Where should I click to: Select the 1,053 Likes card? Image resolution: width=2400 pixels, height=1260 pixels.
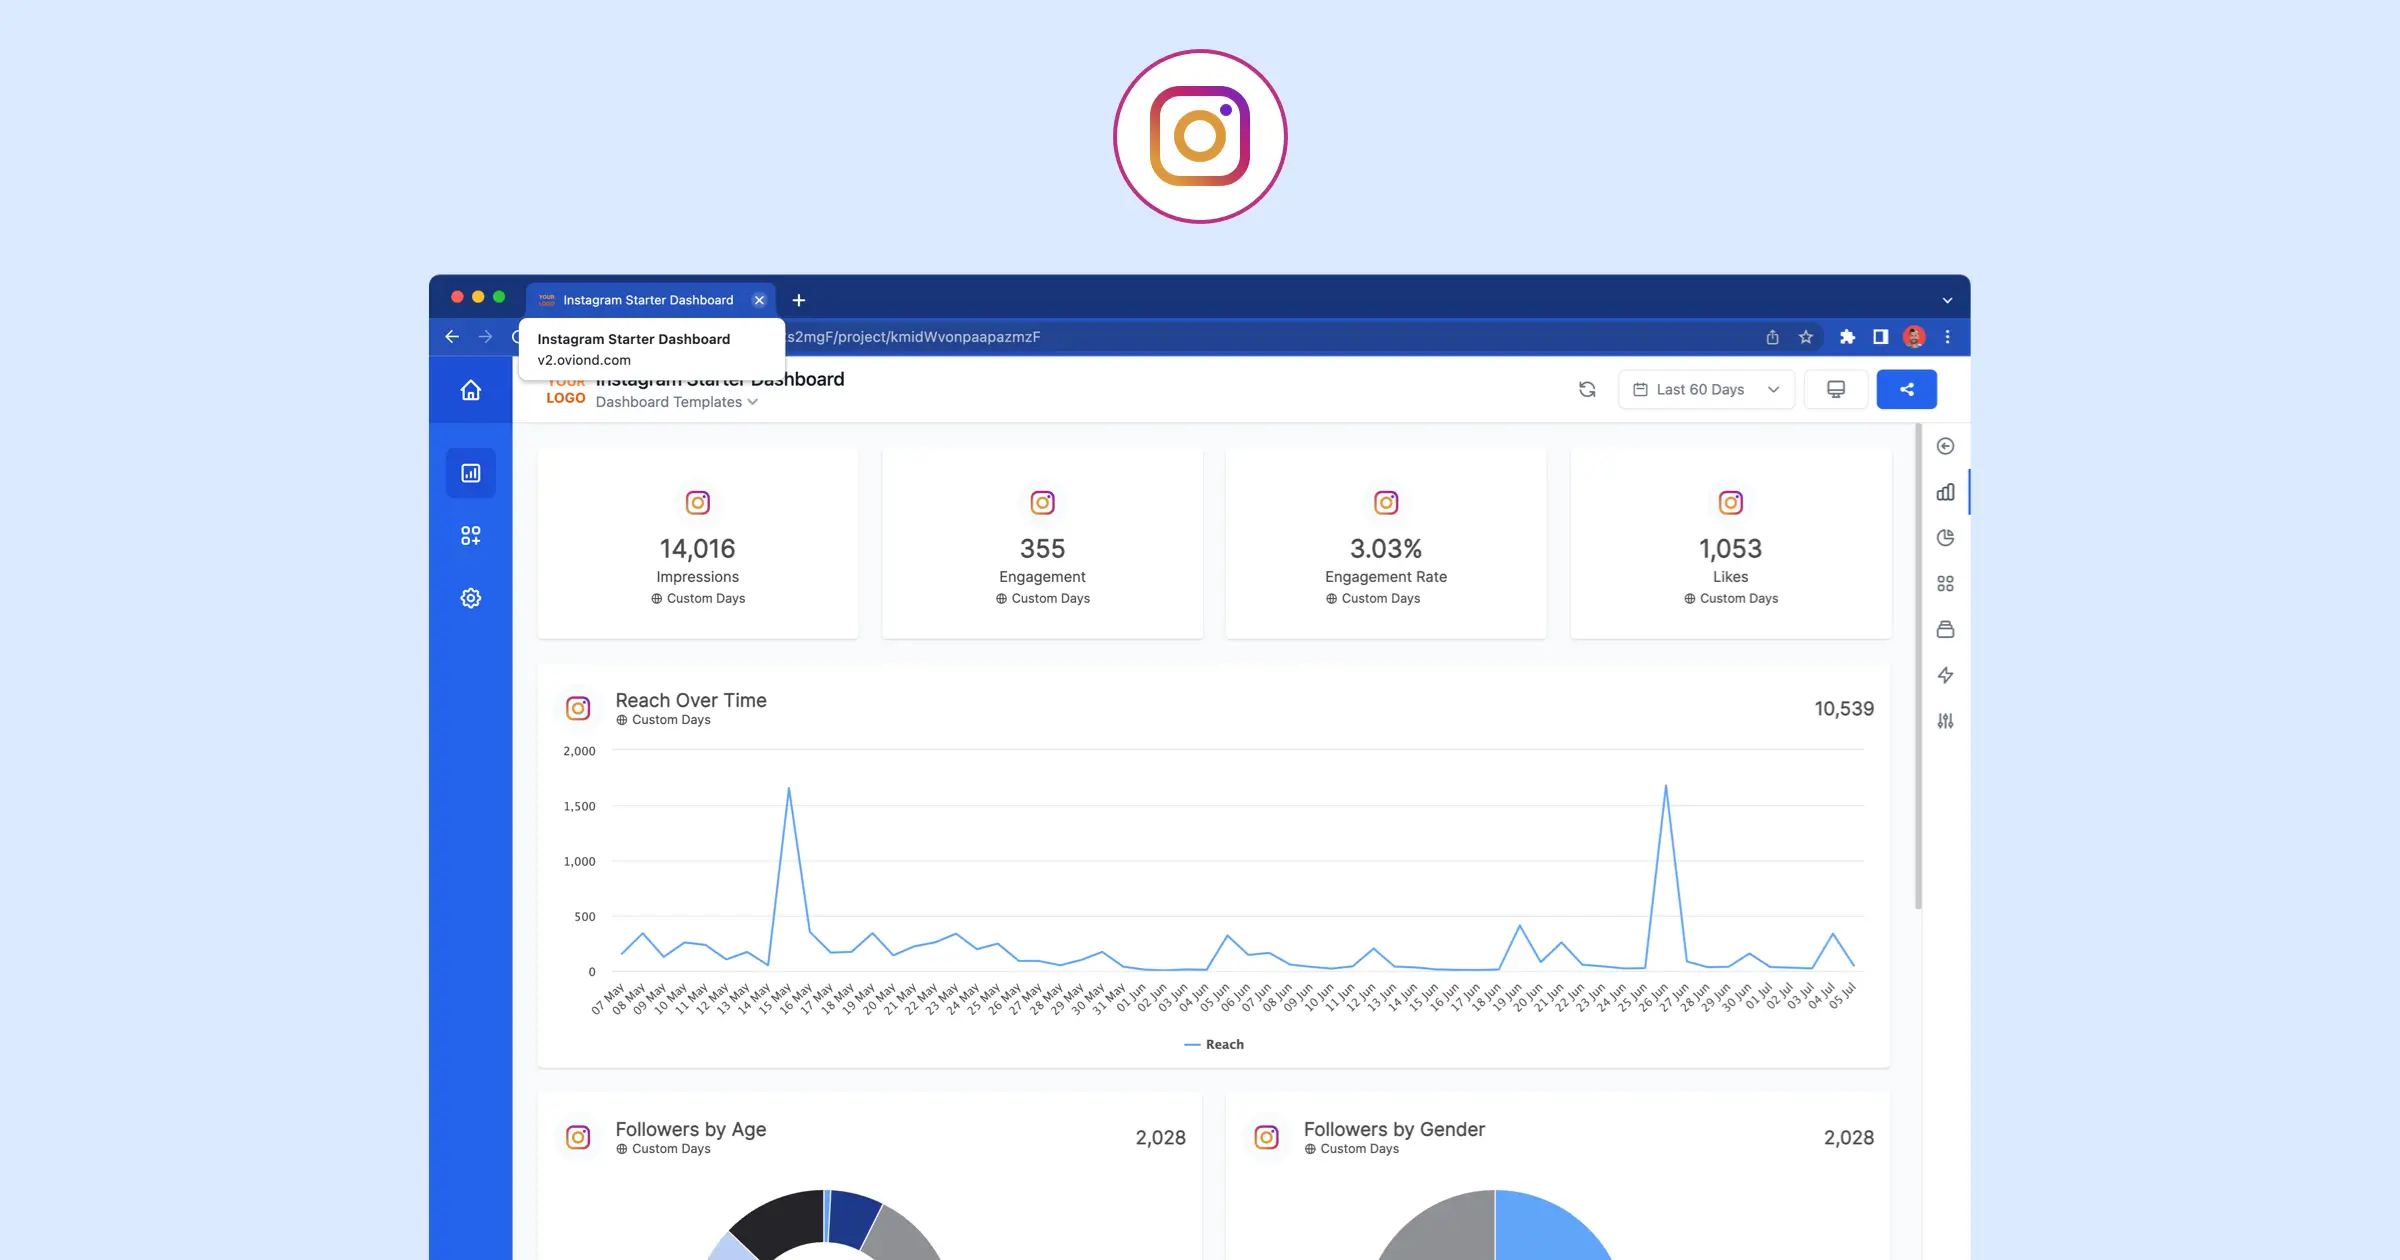pyautogui.click(x=1731, y=544)
